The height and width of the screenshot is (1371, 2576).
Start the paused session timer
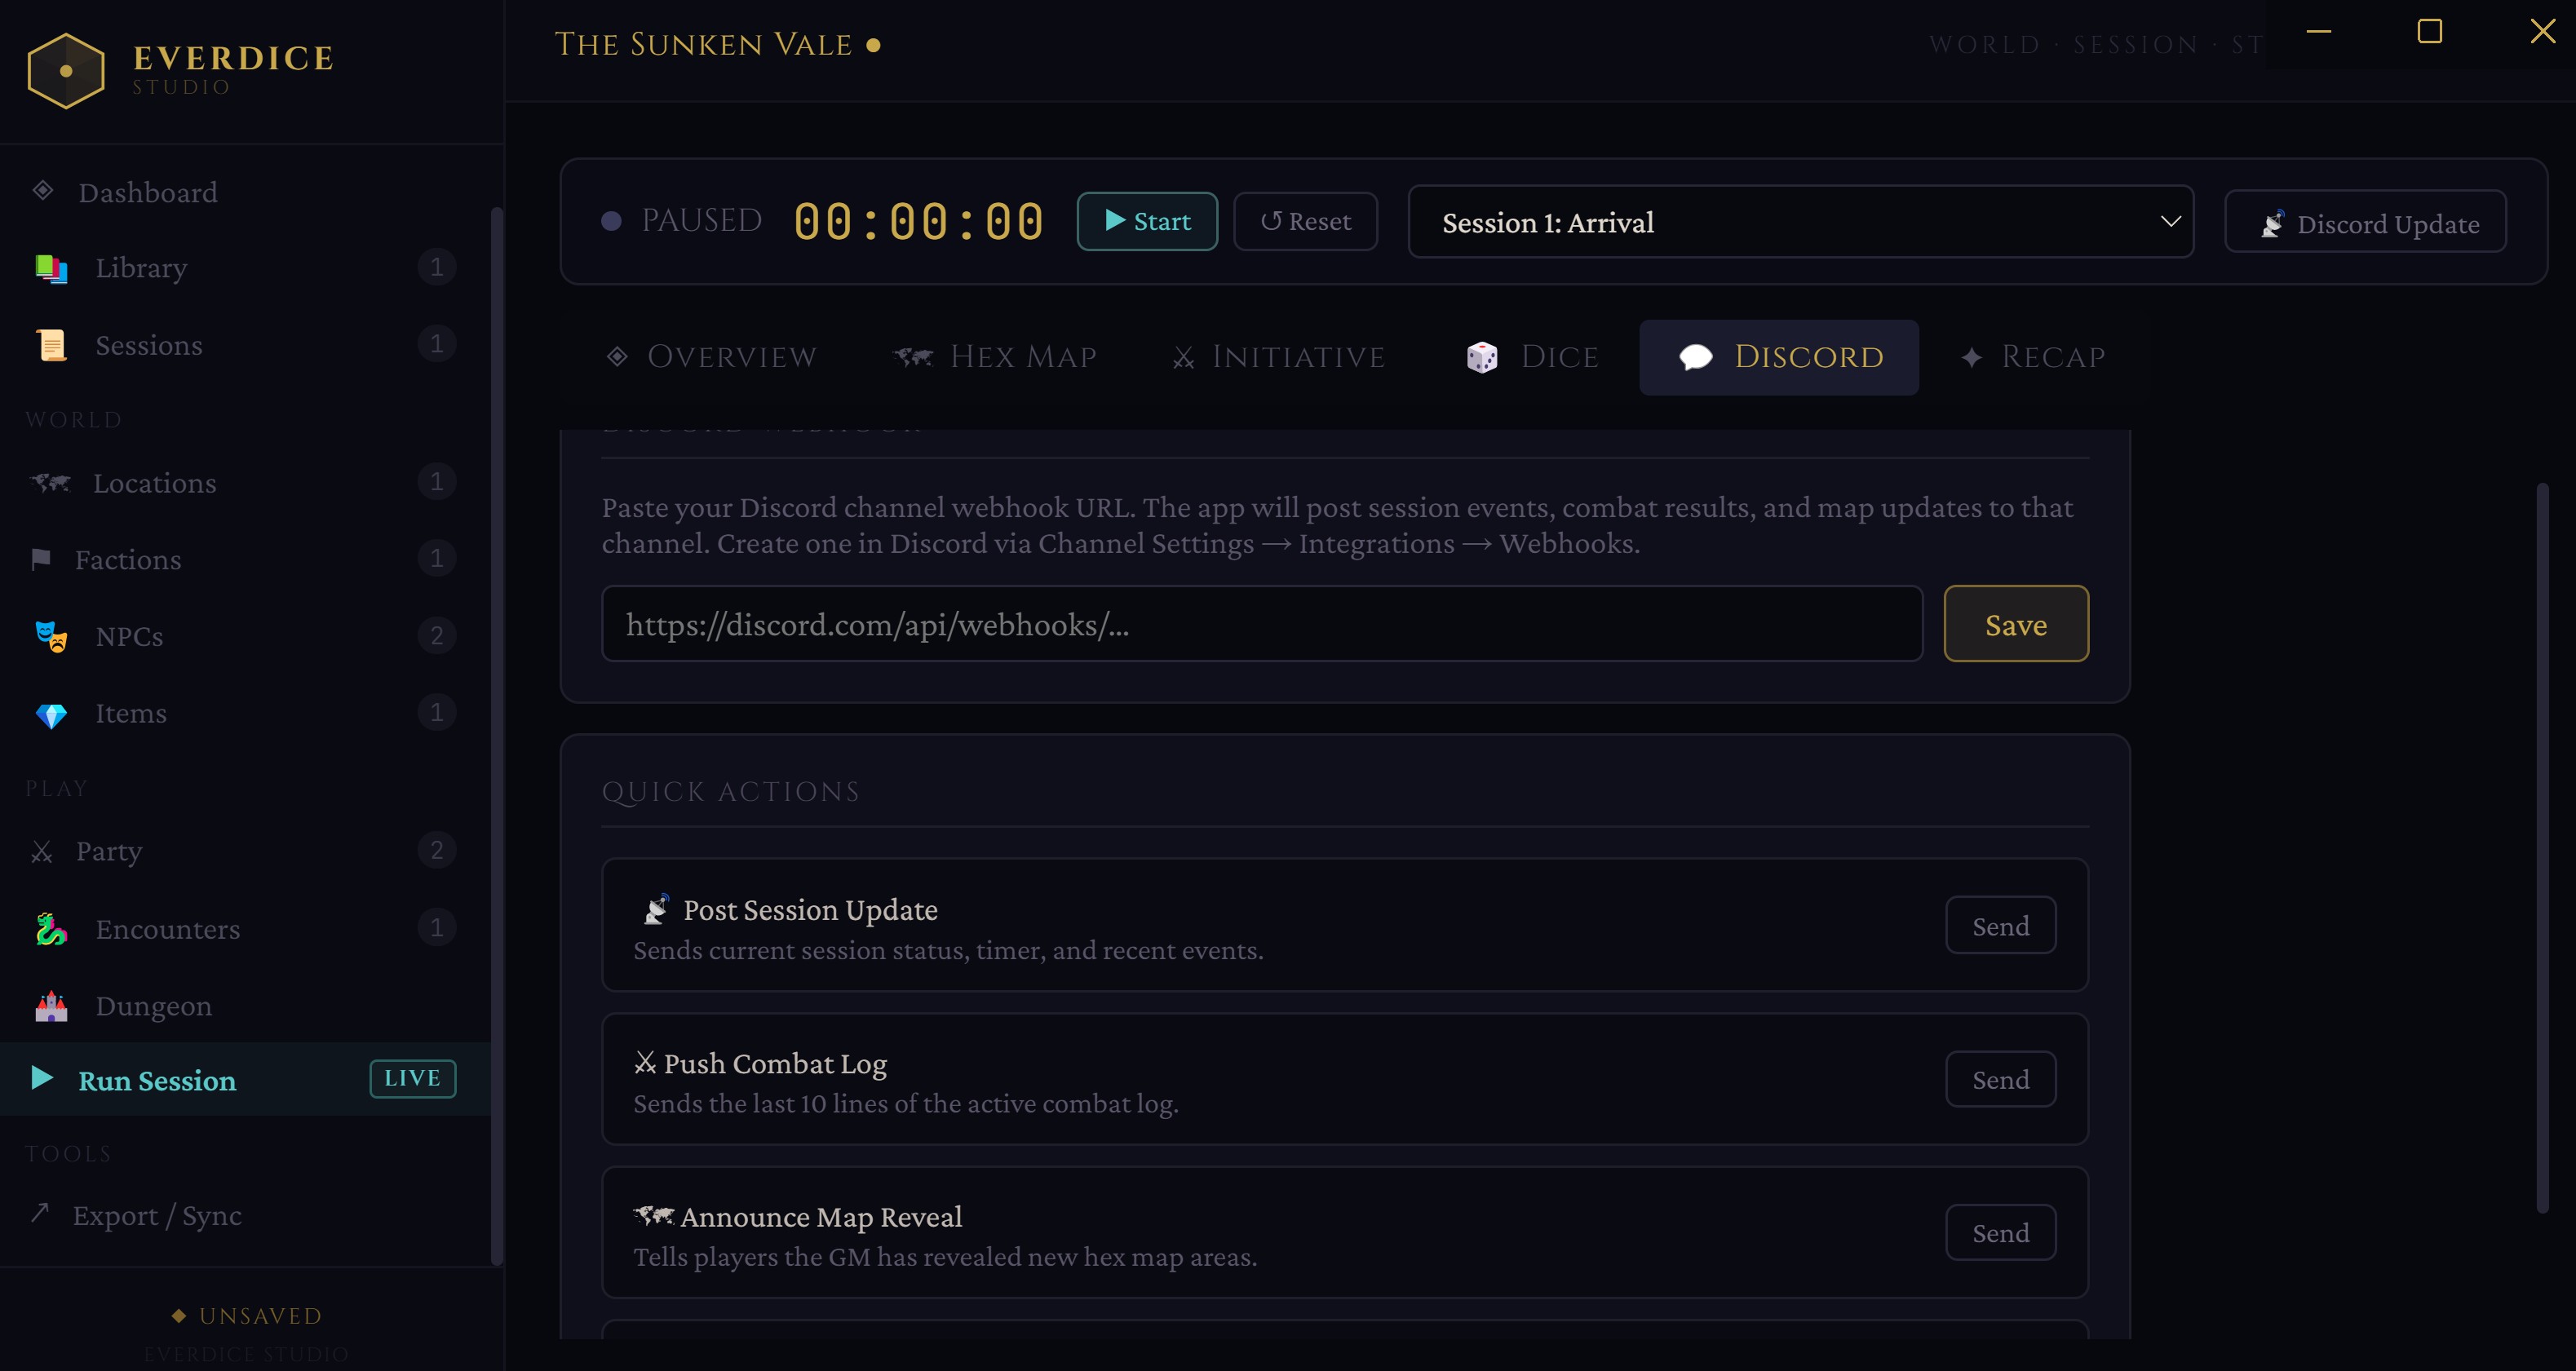tap(1146, 221)
